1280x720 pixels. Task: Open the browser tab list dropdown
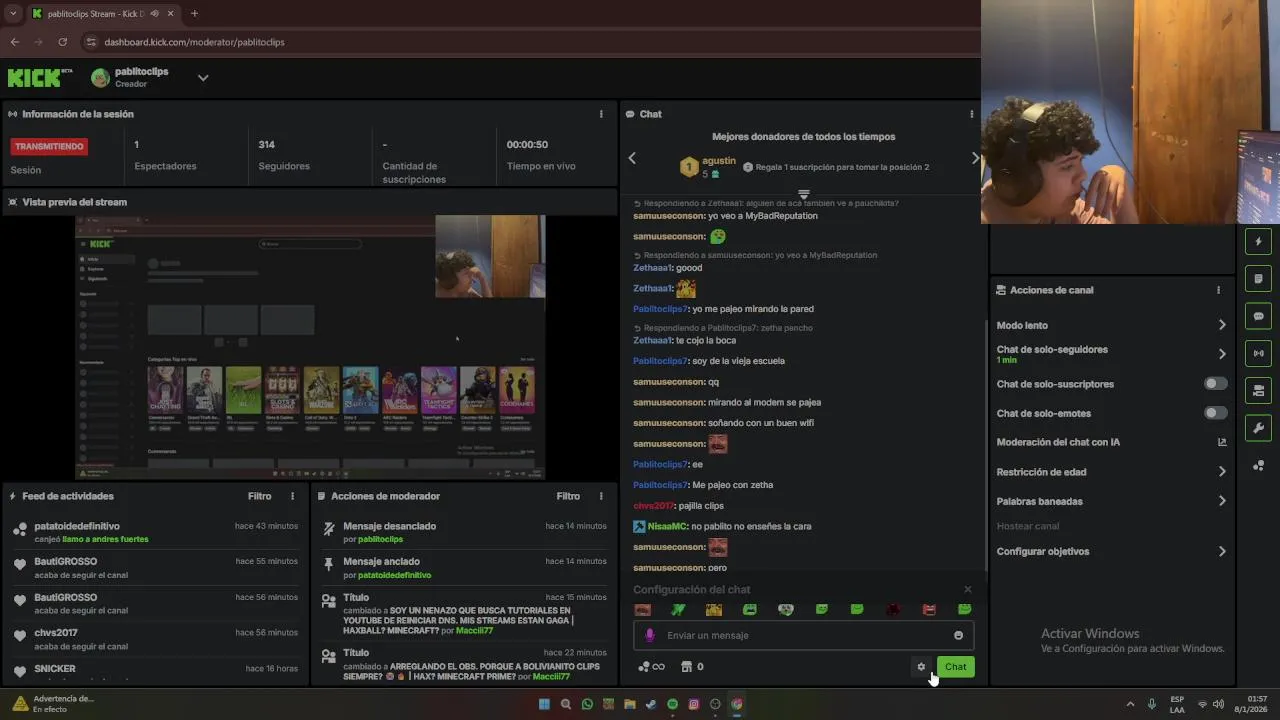tap(13, 13)
